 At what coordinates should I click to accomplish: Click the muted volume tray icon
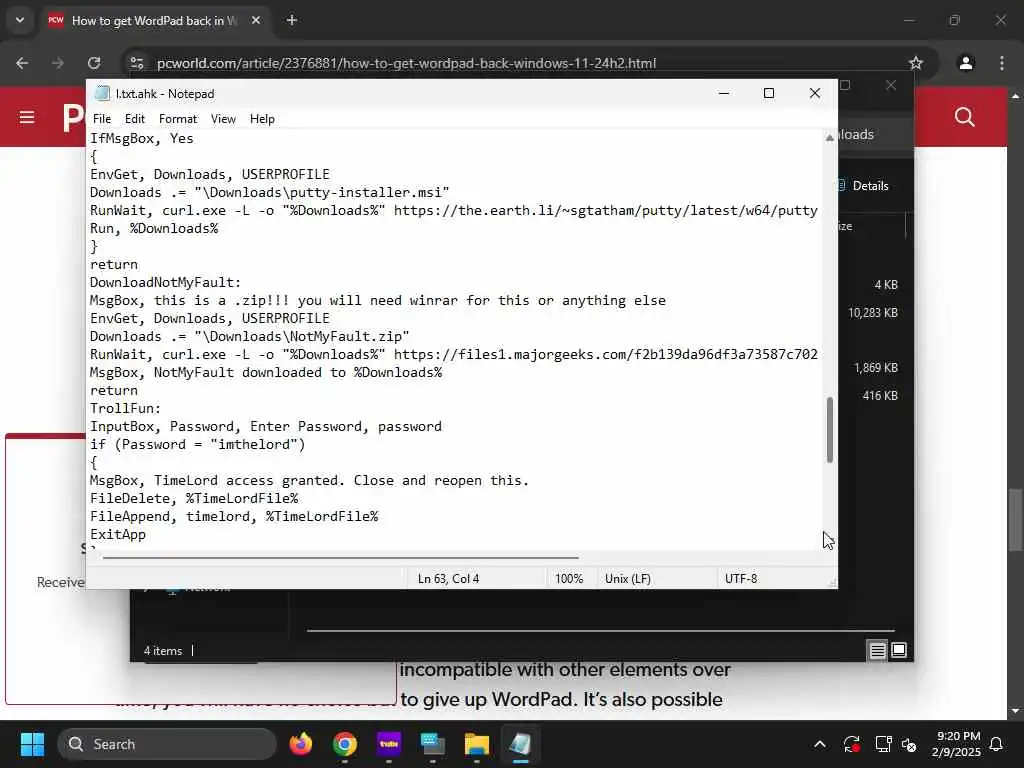908,744
